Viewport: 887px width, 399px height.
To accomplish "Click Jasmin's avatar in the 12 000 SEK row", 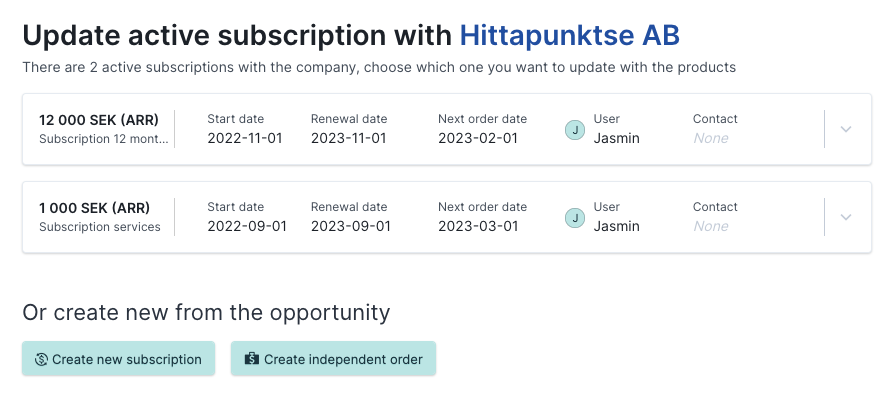I will (575, 130).
